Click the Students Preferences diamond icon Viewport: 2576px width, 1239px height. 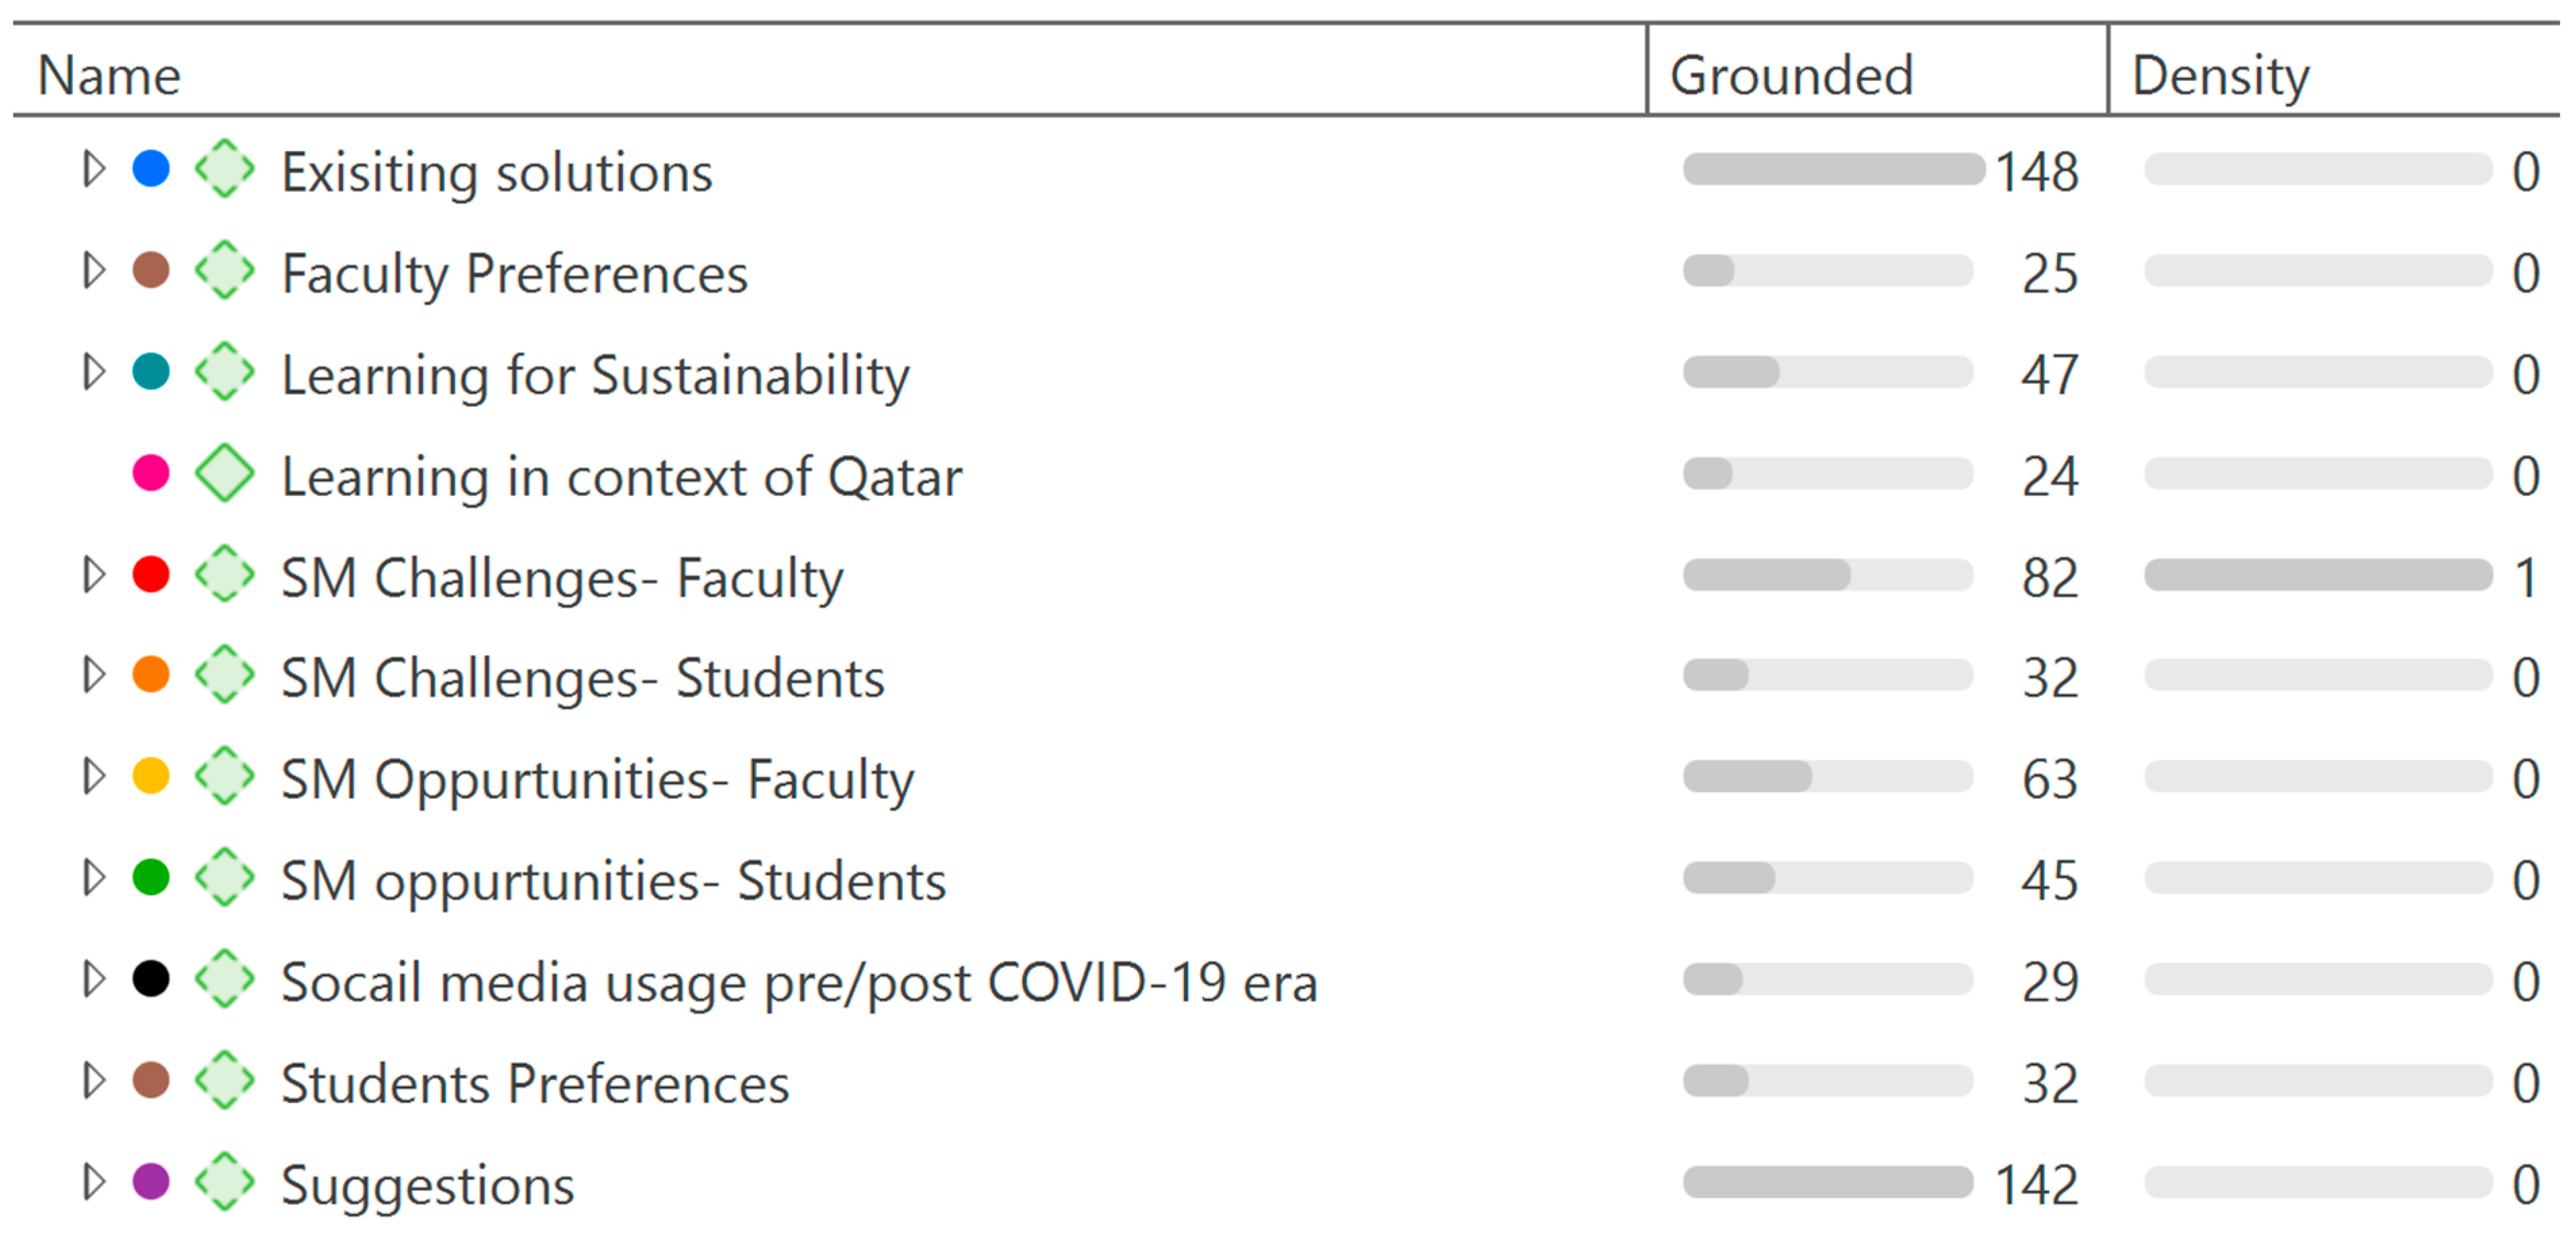[x=224, y=1081]
